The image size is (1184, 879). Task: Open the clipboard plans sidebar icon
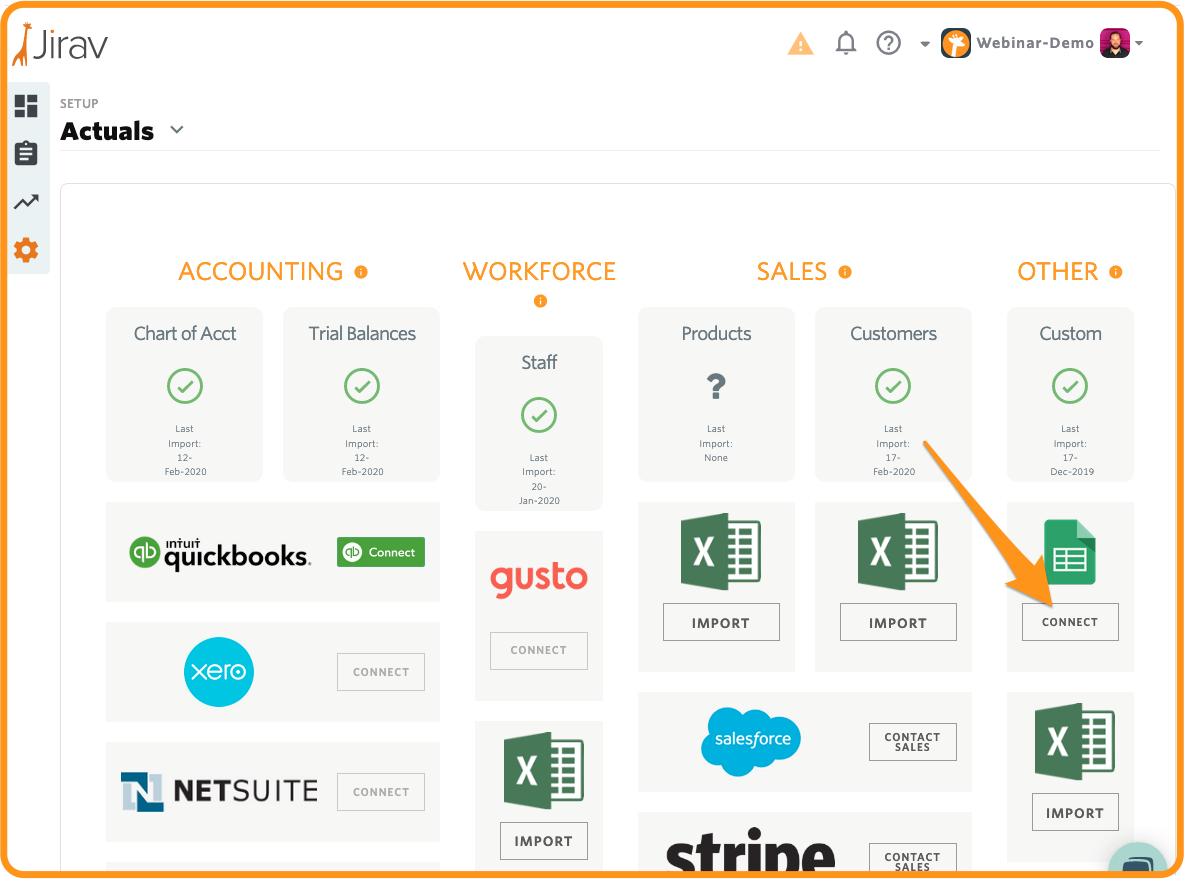26,153
